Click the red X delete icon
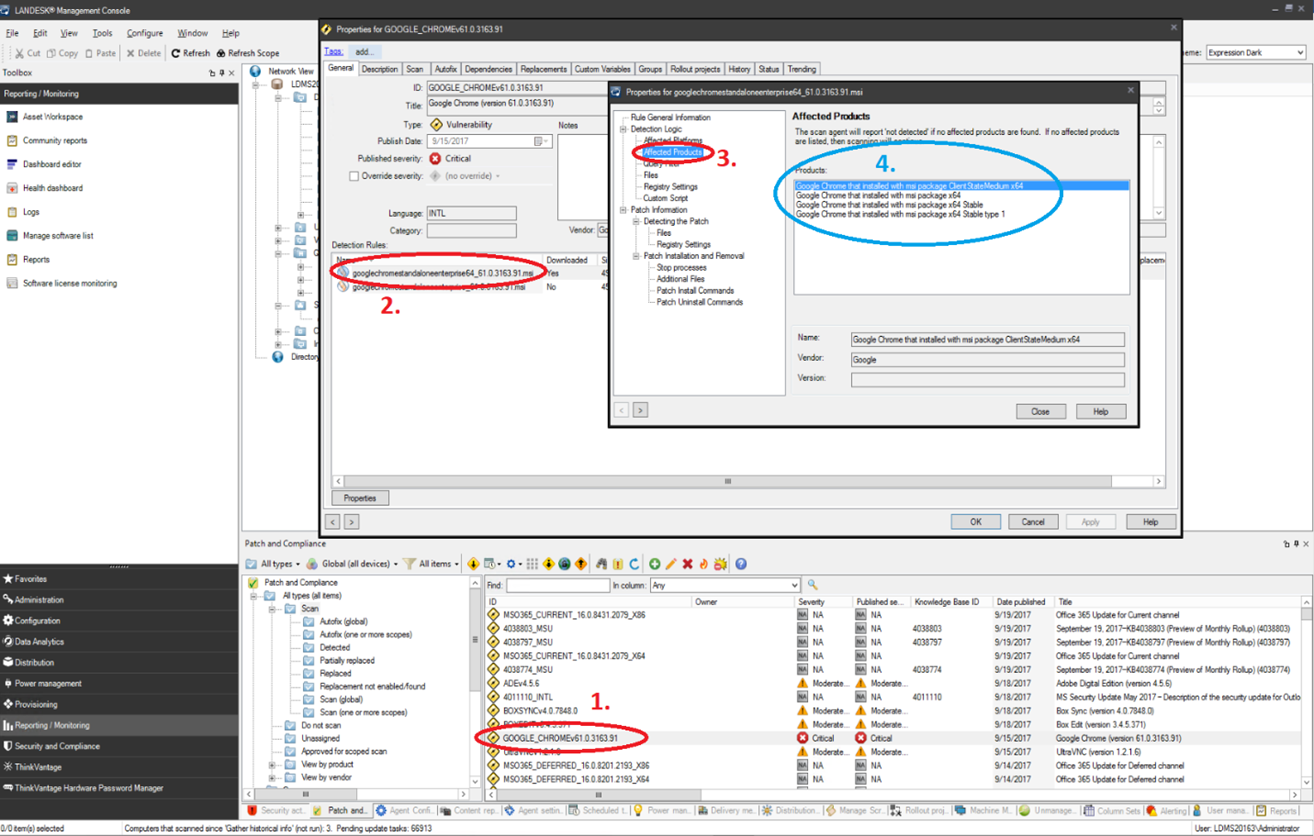The width and height of the screenshot is (1314, 836). (x=686, y=563)
